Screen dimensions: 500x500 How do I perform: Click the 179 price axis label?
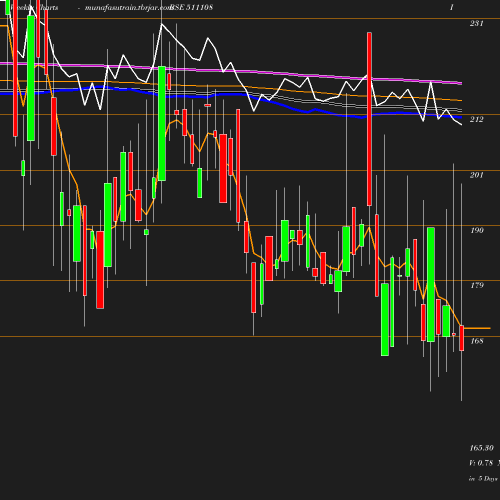476,285
